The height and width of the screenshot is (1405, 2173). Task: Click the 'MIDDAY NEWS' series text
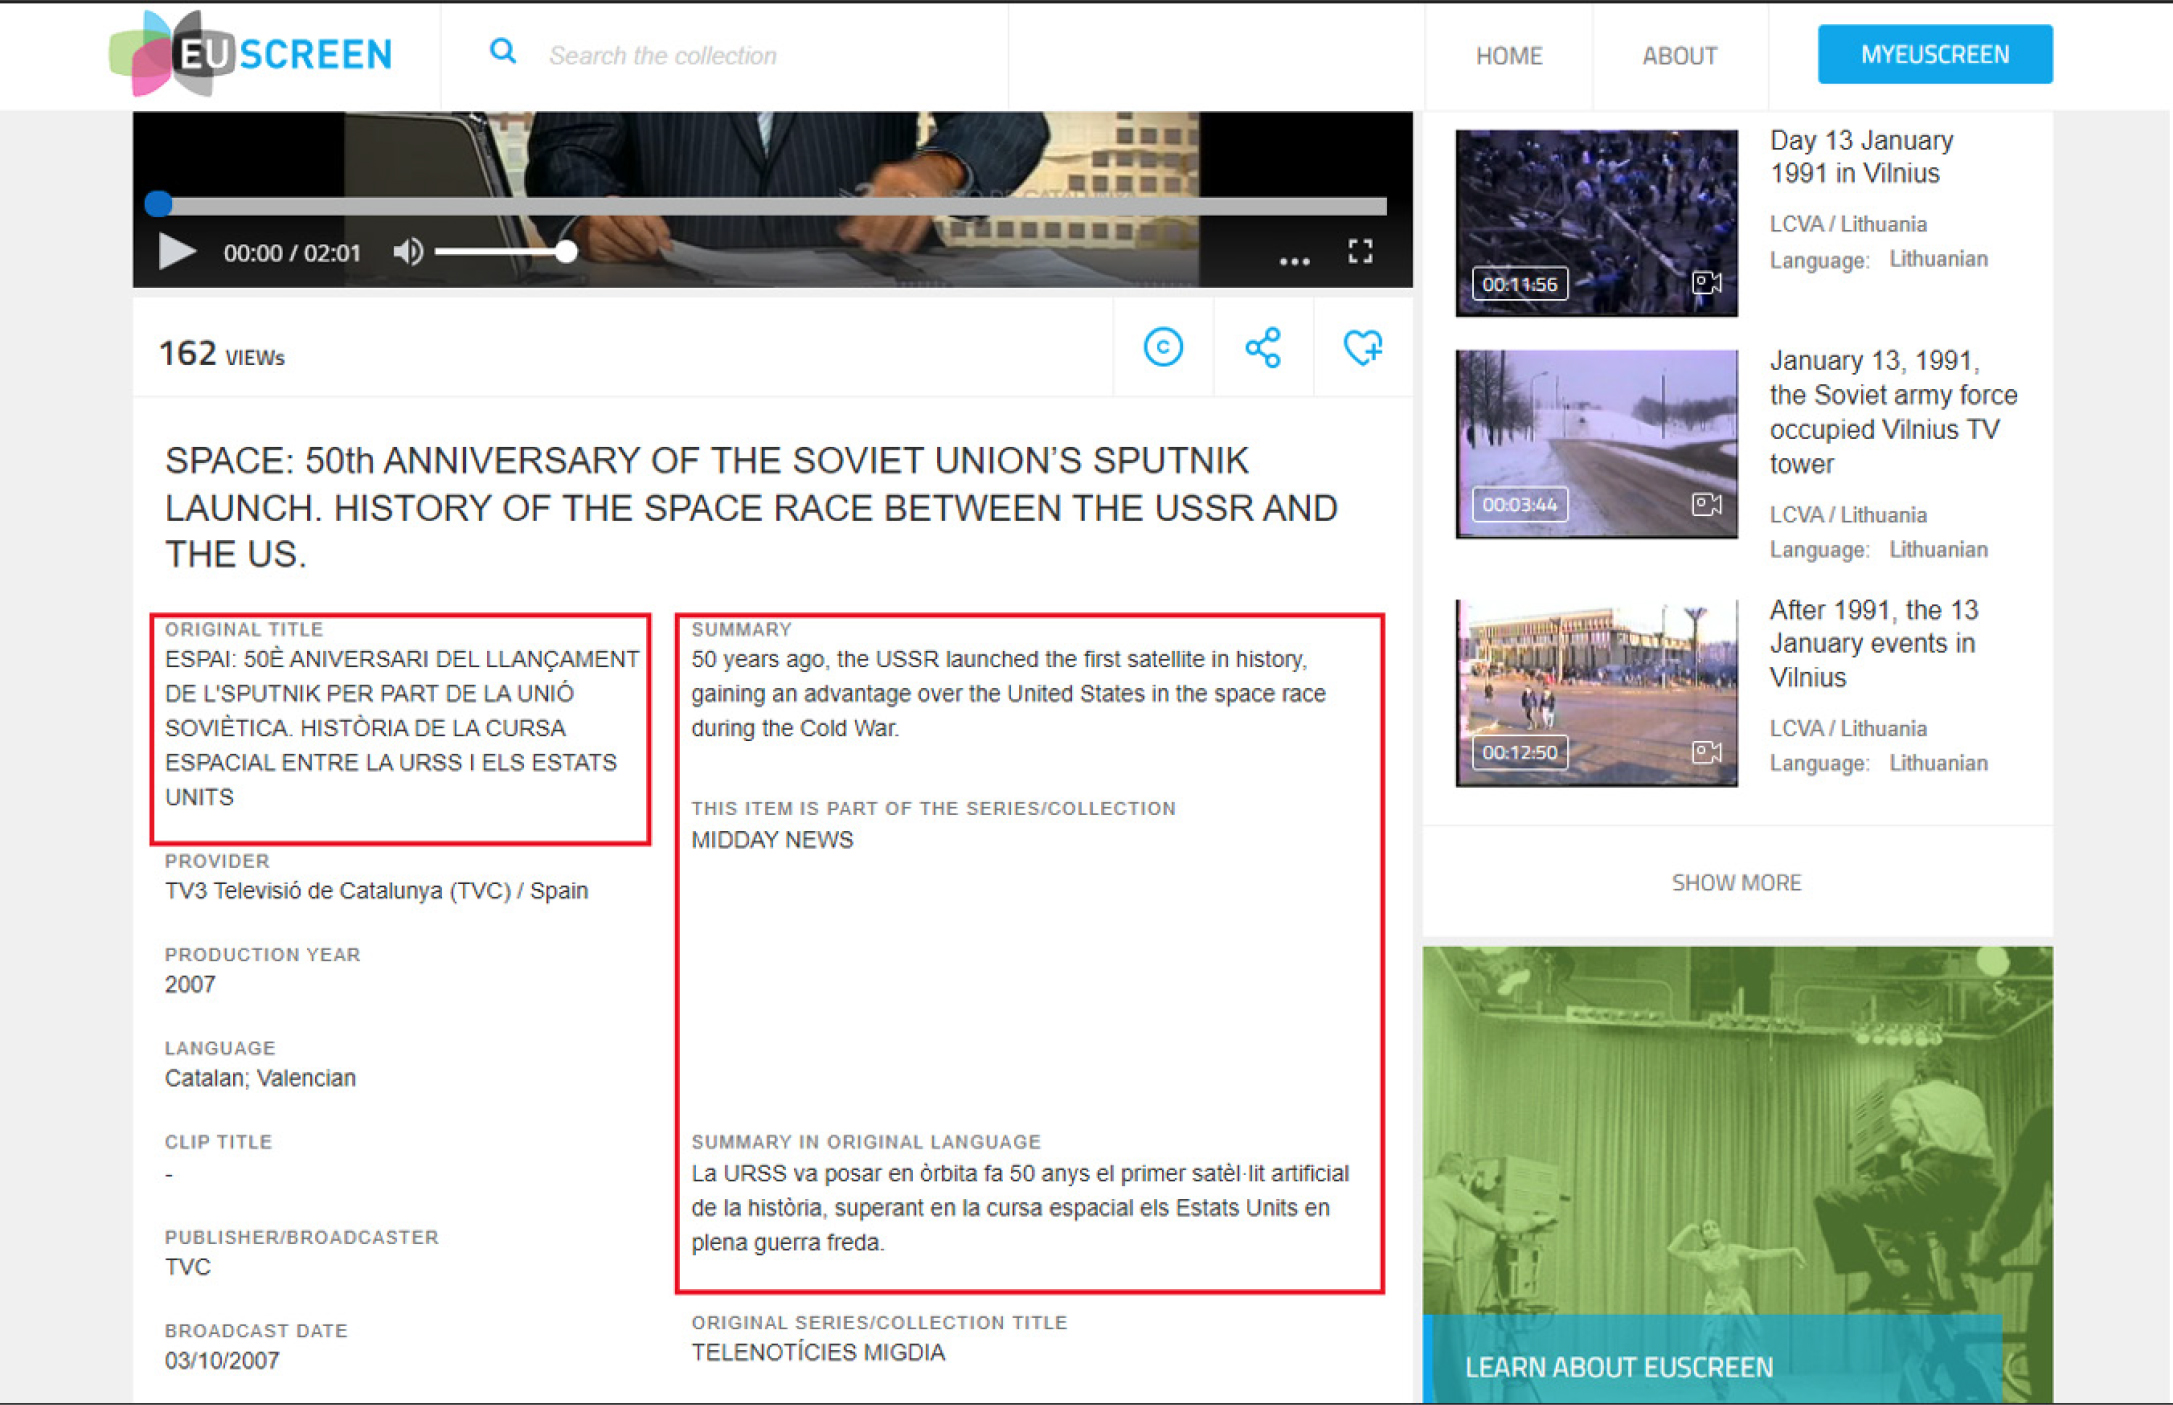coord(772,840)
